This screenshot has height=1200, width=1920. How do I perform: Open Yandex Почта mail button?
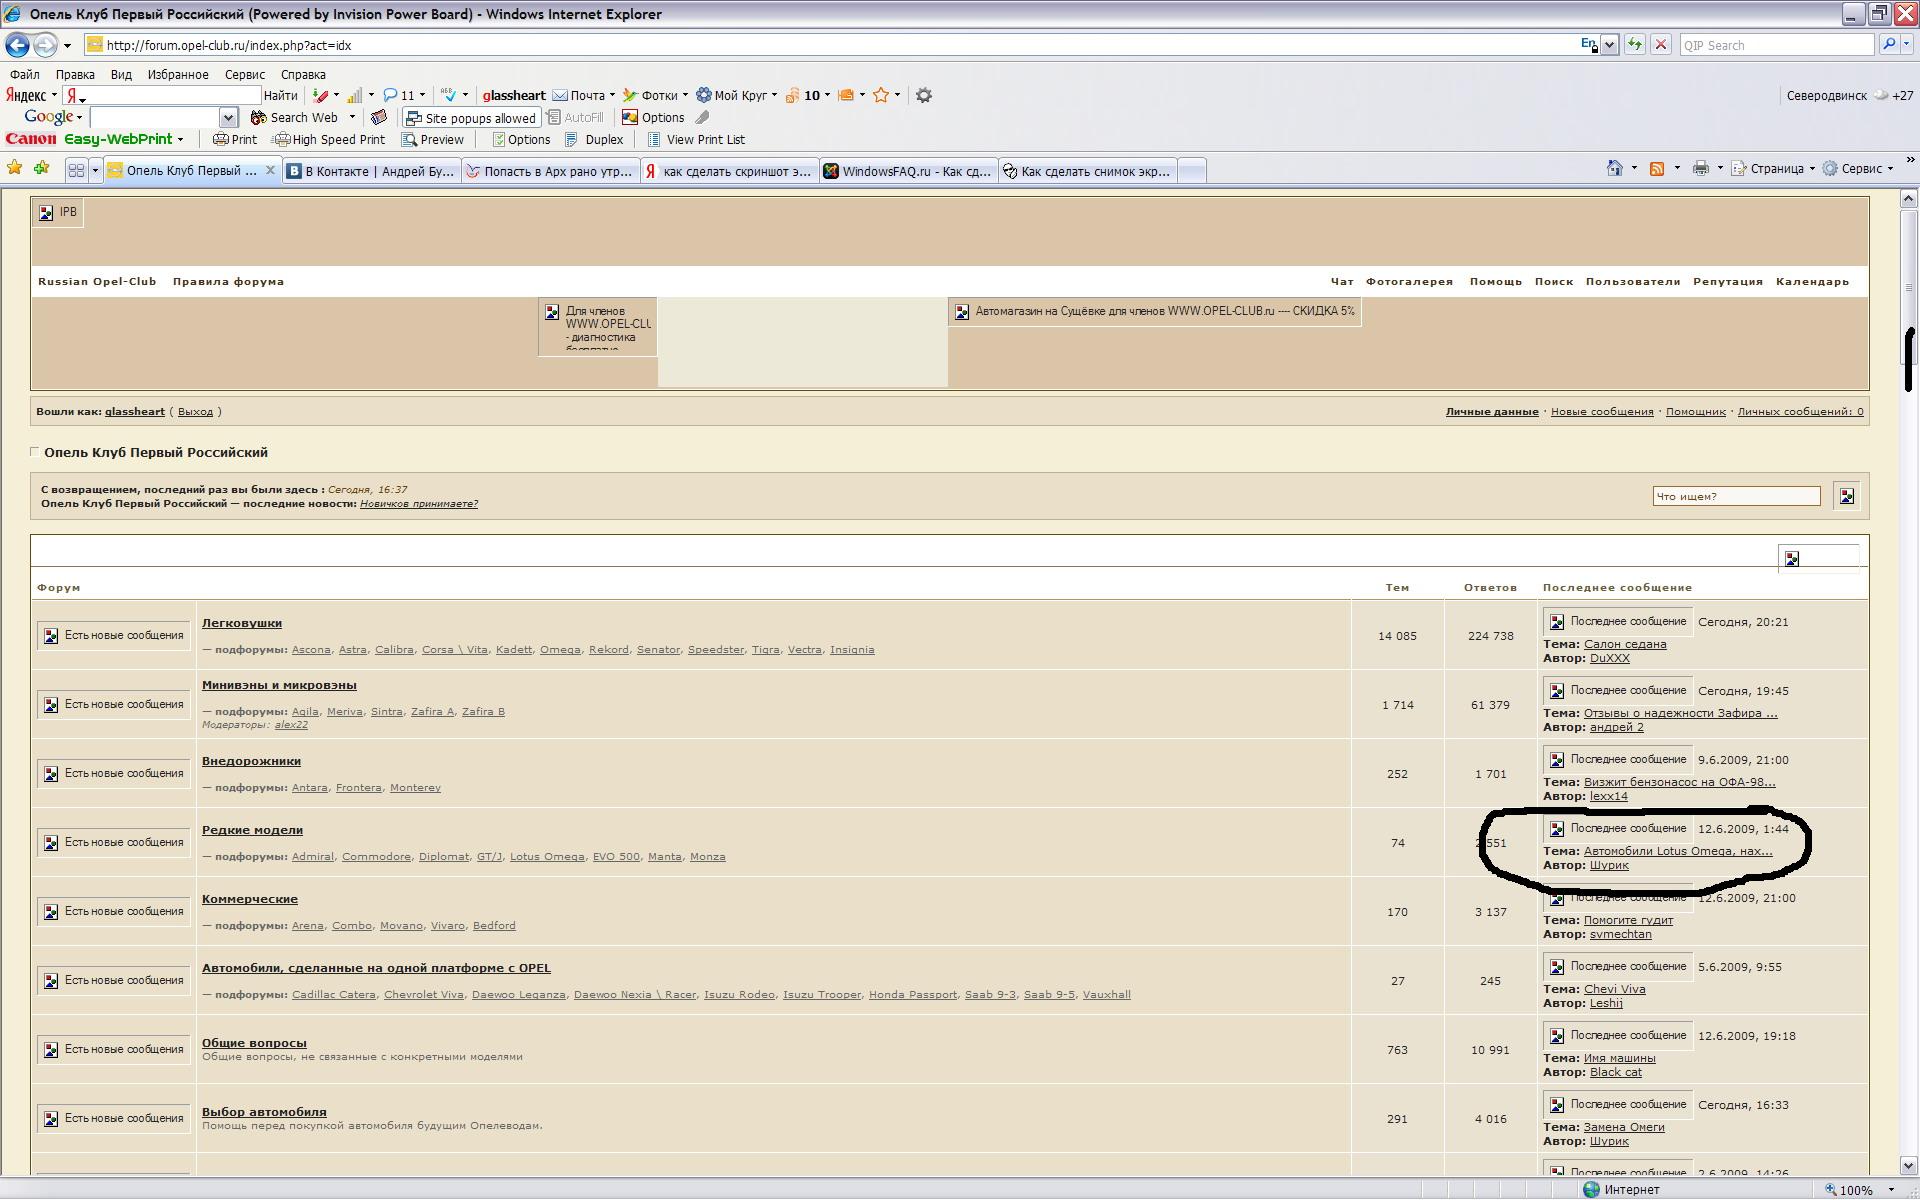pyautogui.click(x=579, y=95)
